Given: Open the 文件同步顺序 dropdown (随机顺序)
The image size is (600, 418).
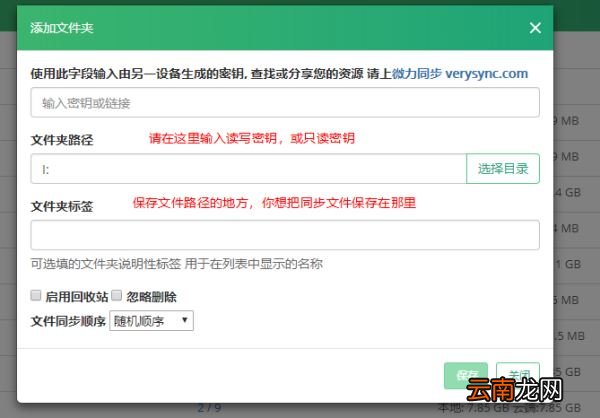Looking at the screenshot, I should pyautogui.click(x=152, y=321).
